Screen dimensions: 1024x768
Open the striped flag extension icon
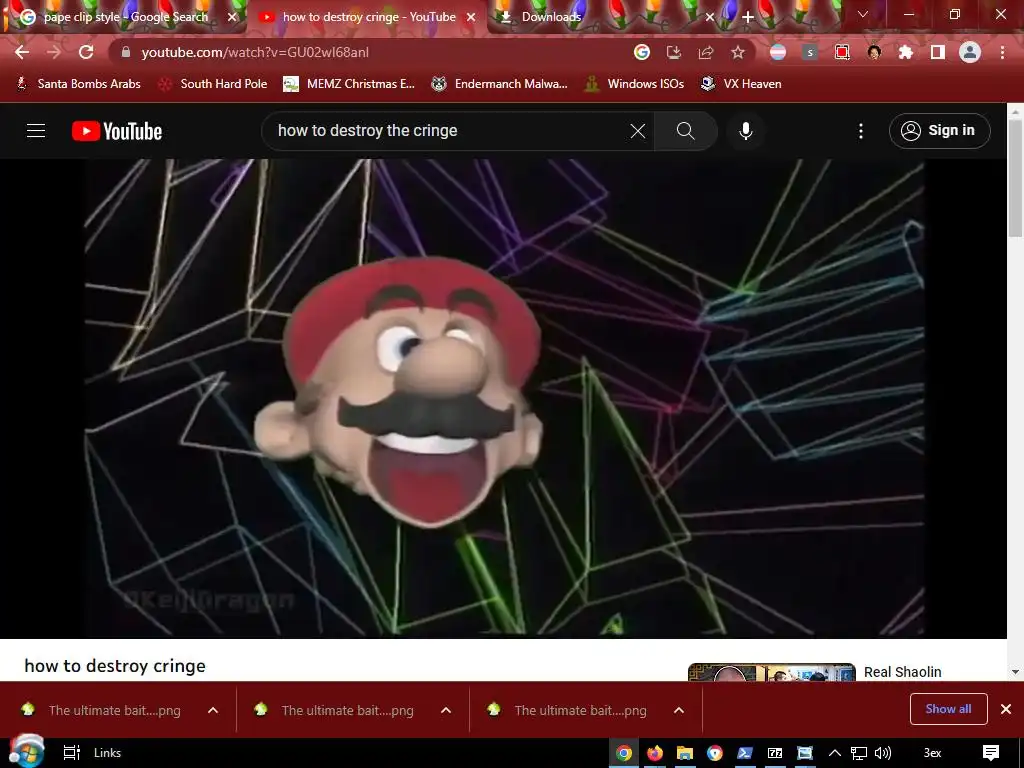pyautogui.click(x=778, y=52)
